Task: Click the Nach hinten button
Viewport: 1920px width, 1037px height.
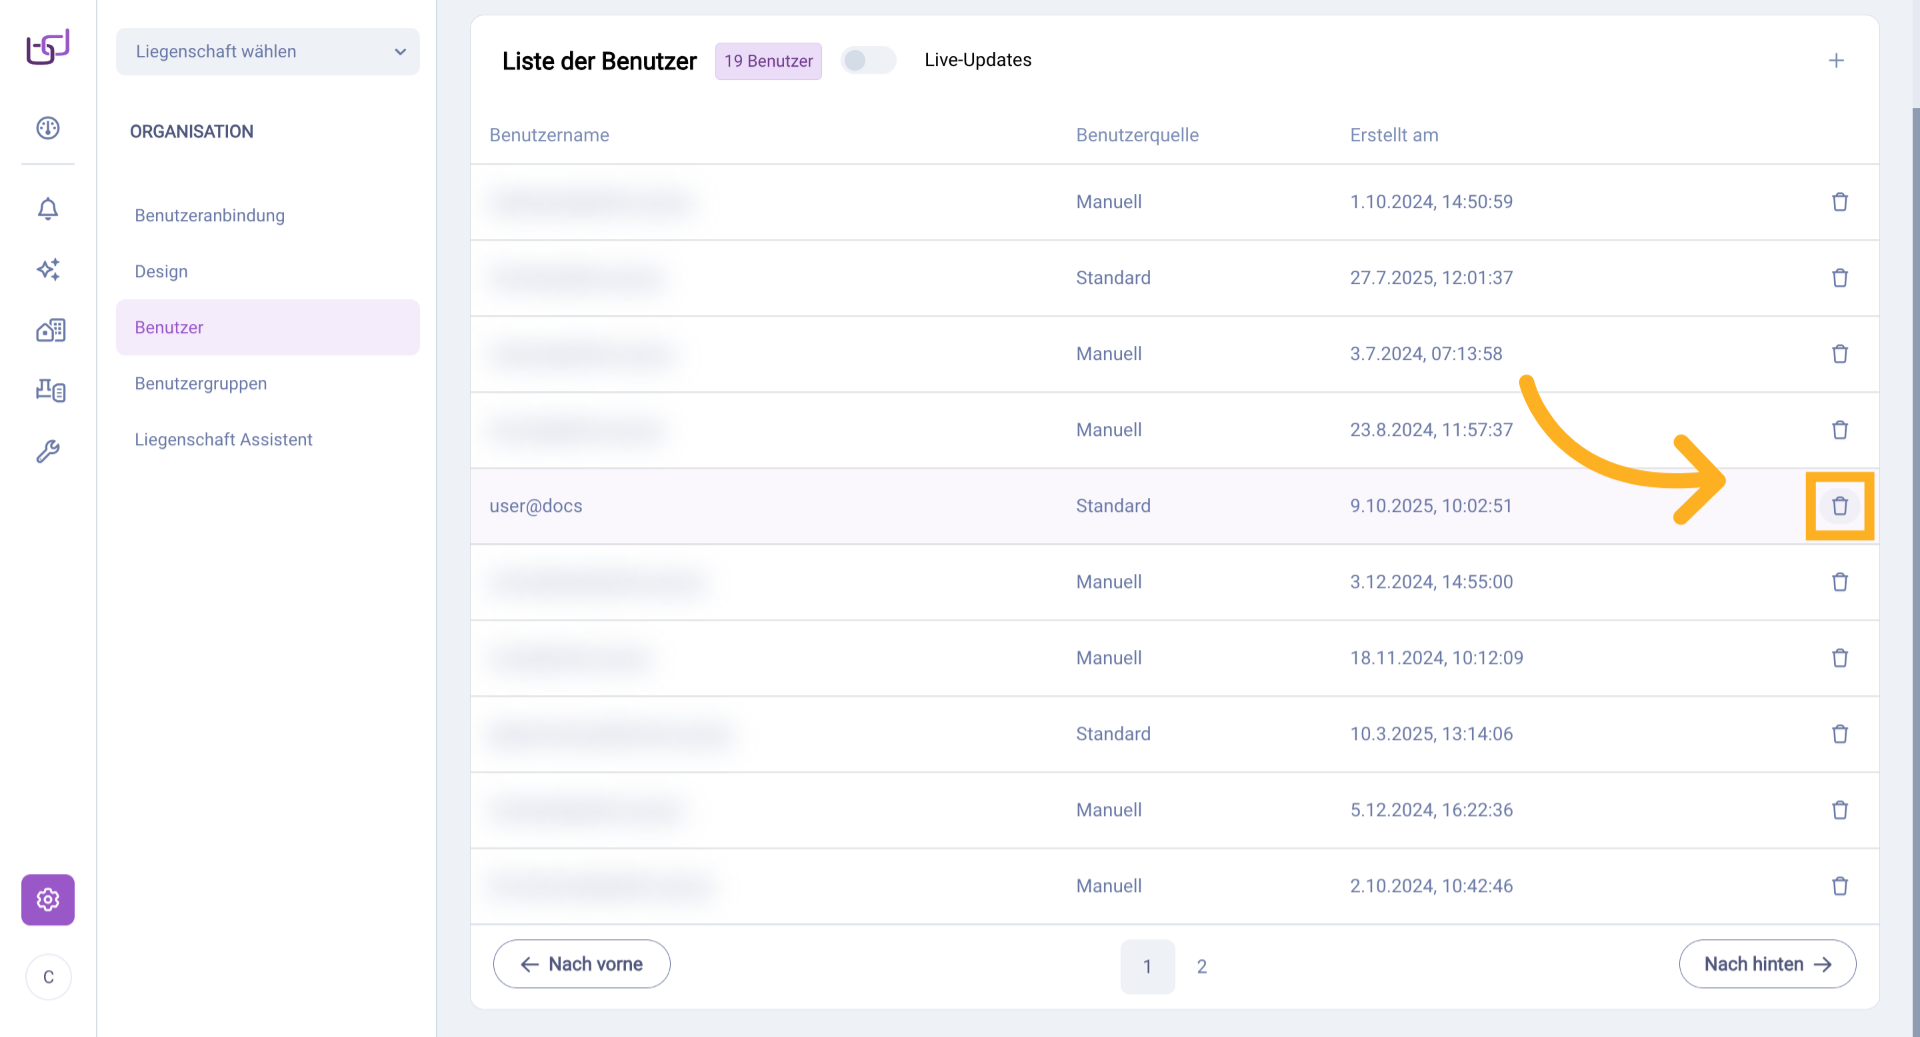Action: pyautogui.click(x=1767, y=964)
